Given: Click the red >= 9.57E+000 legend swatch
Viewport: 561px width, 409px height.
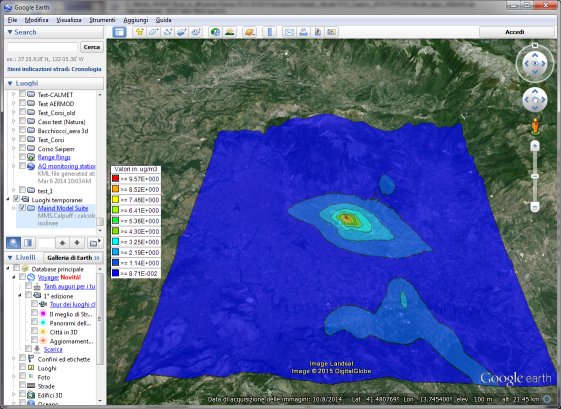Looking at the screenshot, I should pos(115,179).
